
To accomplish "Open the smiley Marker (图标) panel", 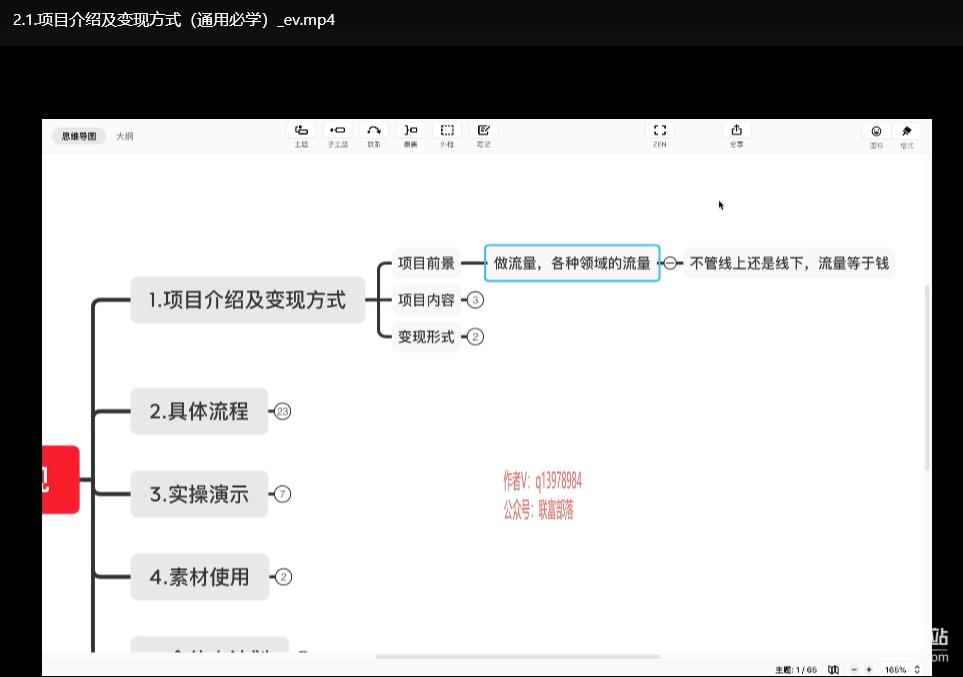I will [x=876, y=132].
